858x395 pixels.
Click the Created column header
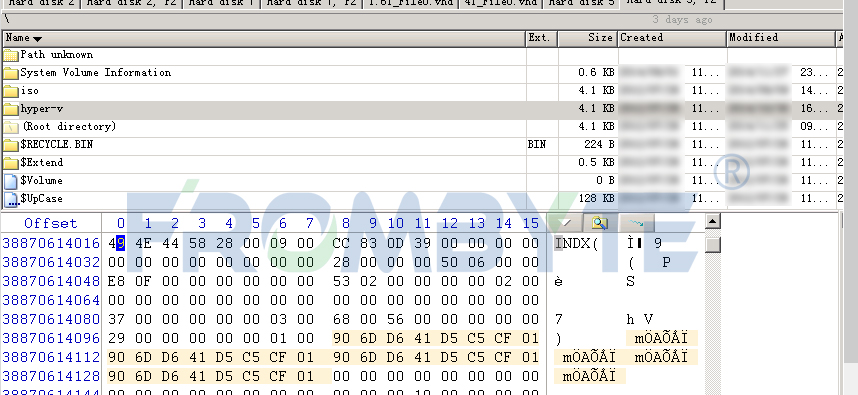coord(672,38)
